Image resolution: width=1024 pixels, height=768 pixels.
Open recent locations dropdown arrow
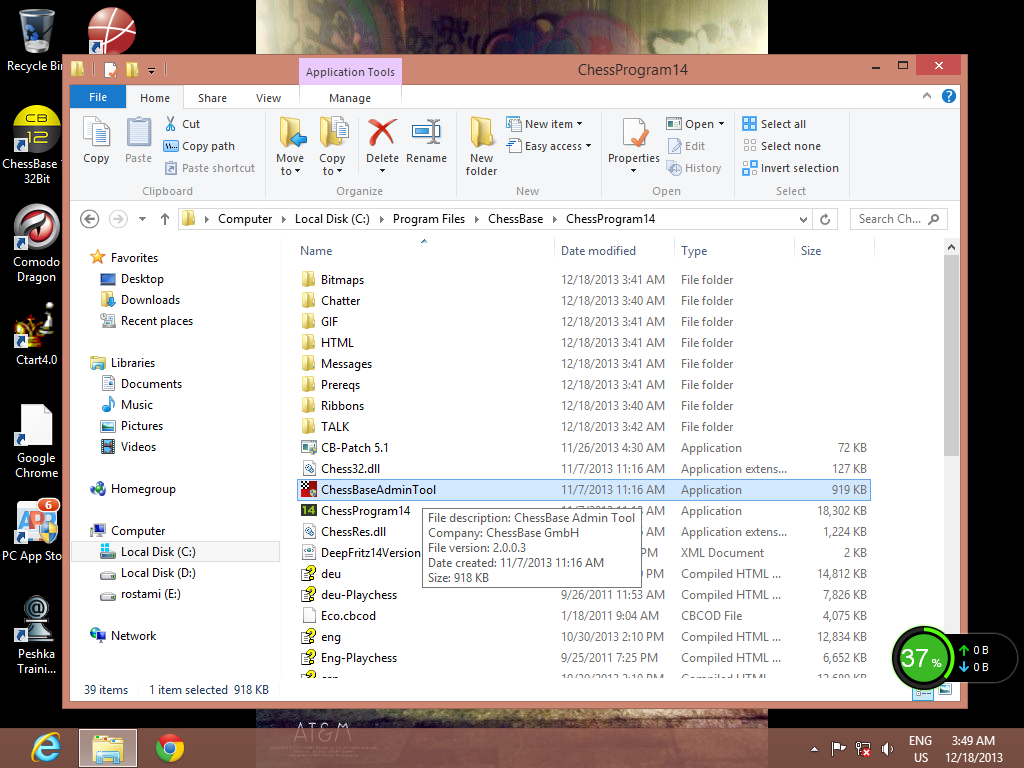coord(142,219)
